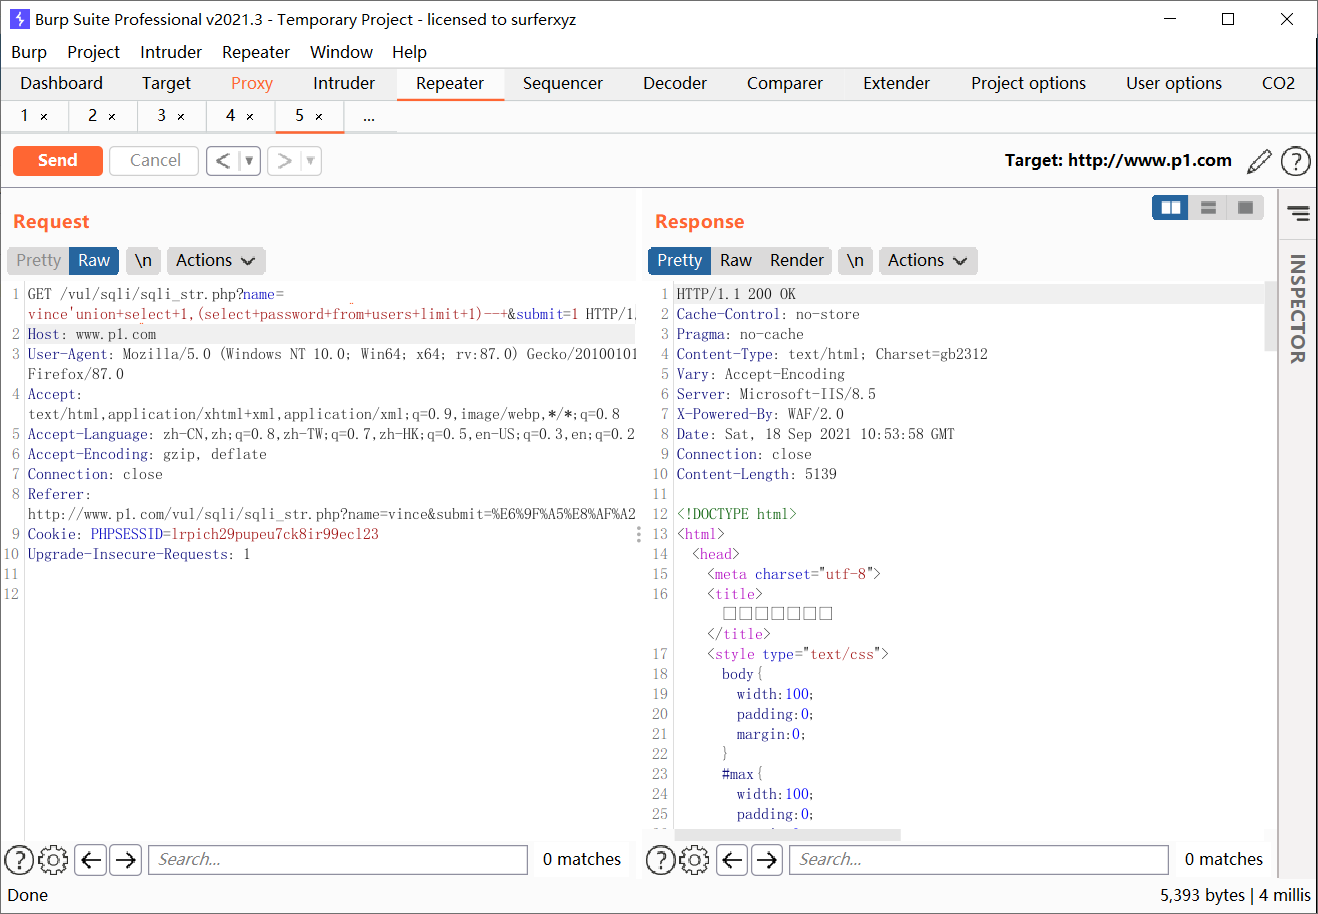Open the Intruder menu
The height and width of the screenshot is (914, 1318).
coord(171,52)
